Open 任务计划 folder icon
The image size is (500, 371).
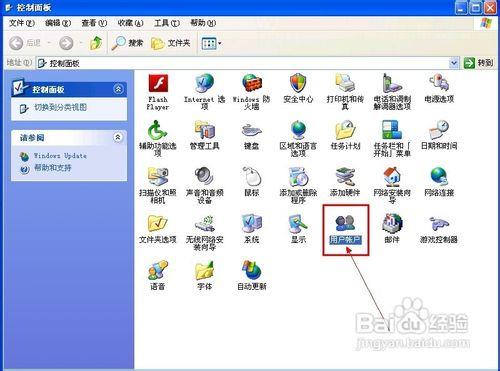345,130
